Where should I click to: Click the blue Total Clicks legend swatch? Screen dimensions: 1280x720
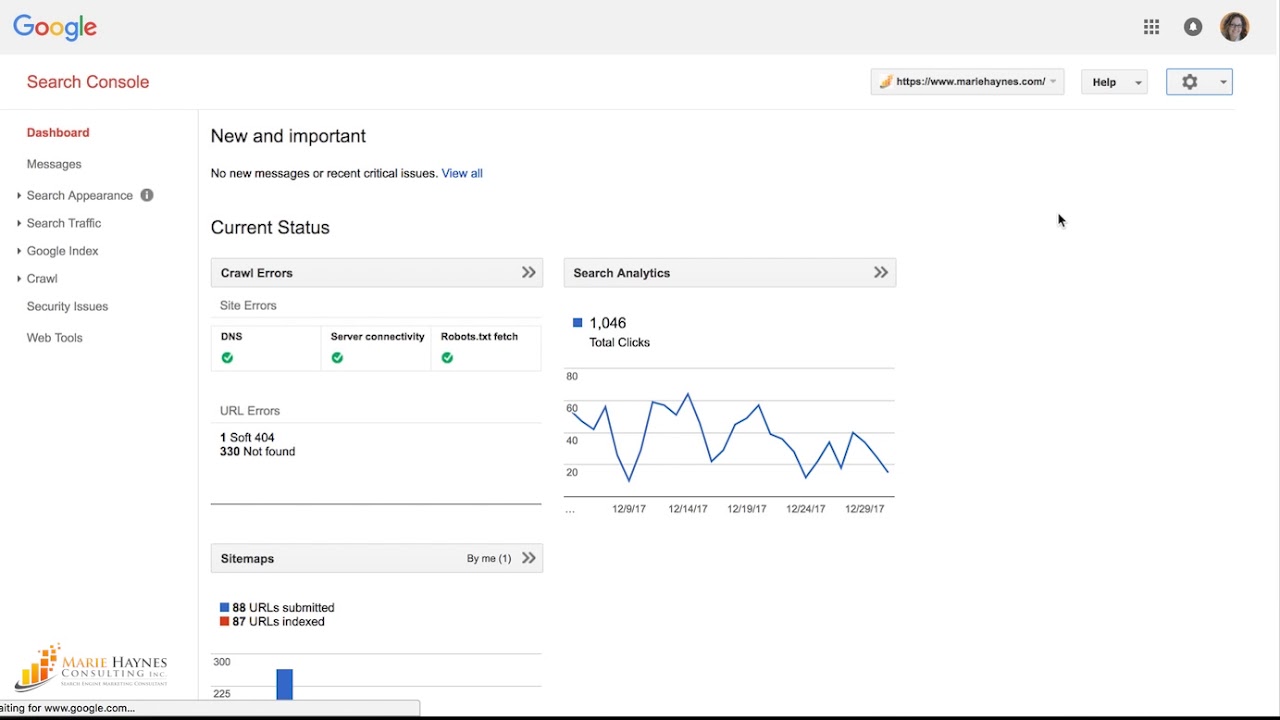pyautogui.click(x=578, y=323)
